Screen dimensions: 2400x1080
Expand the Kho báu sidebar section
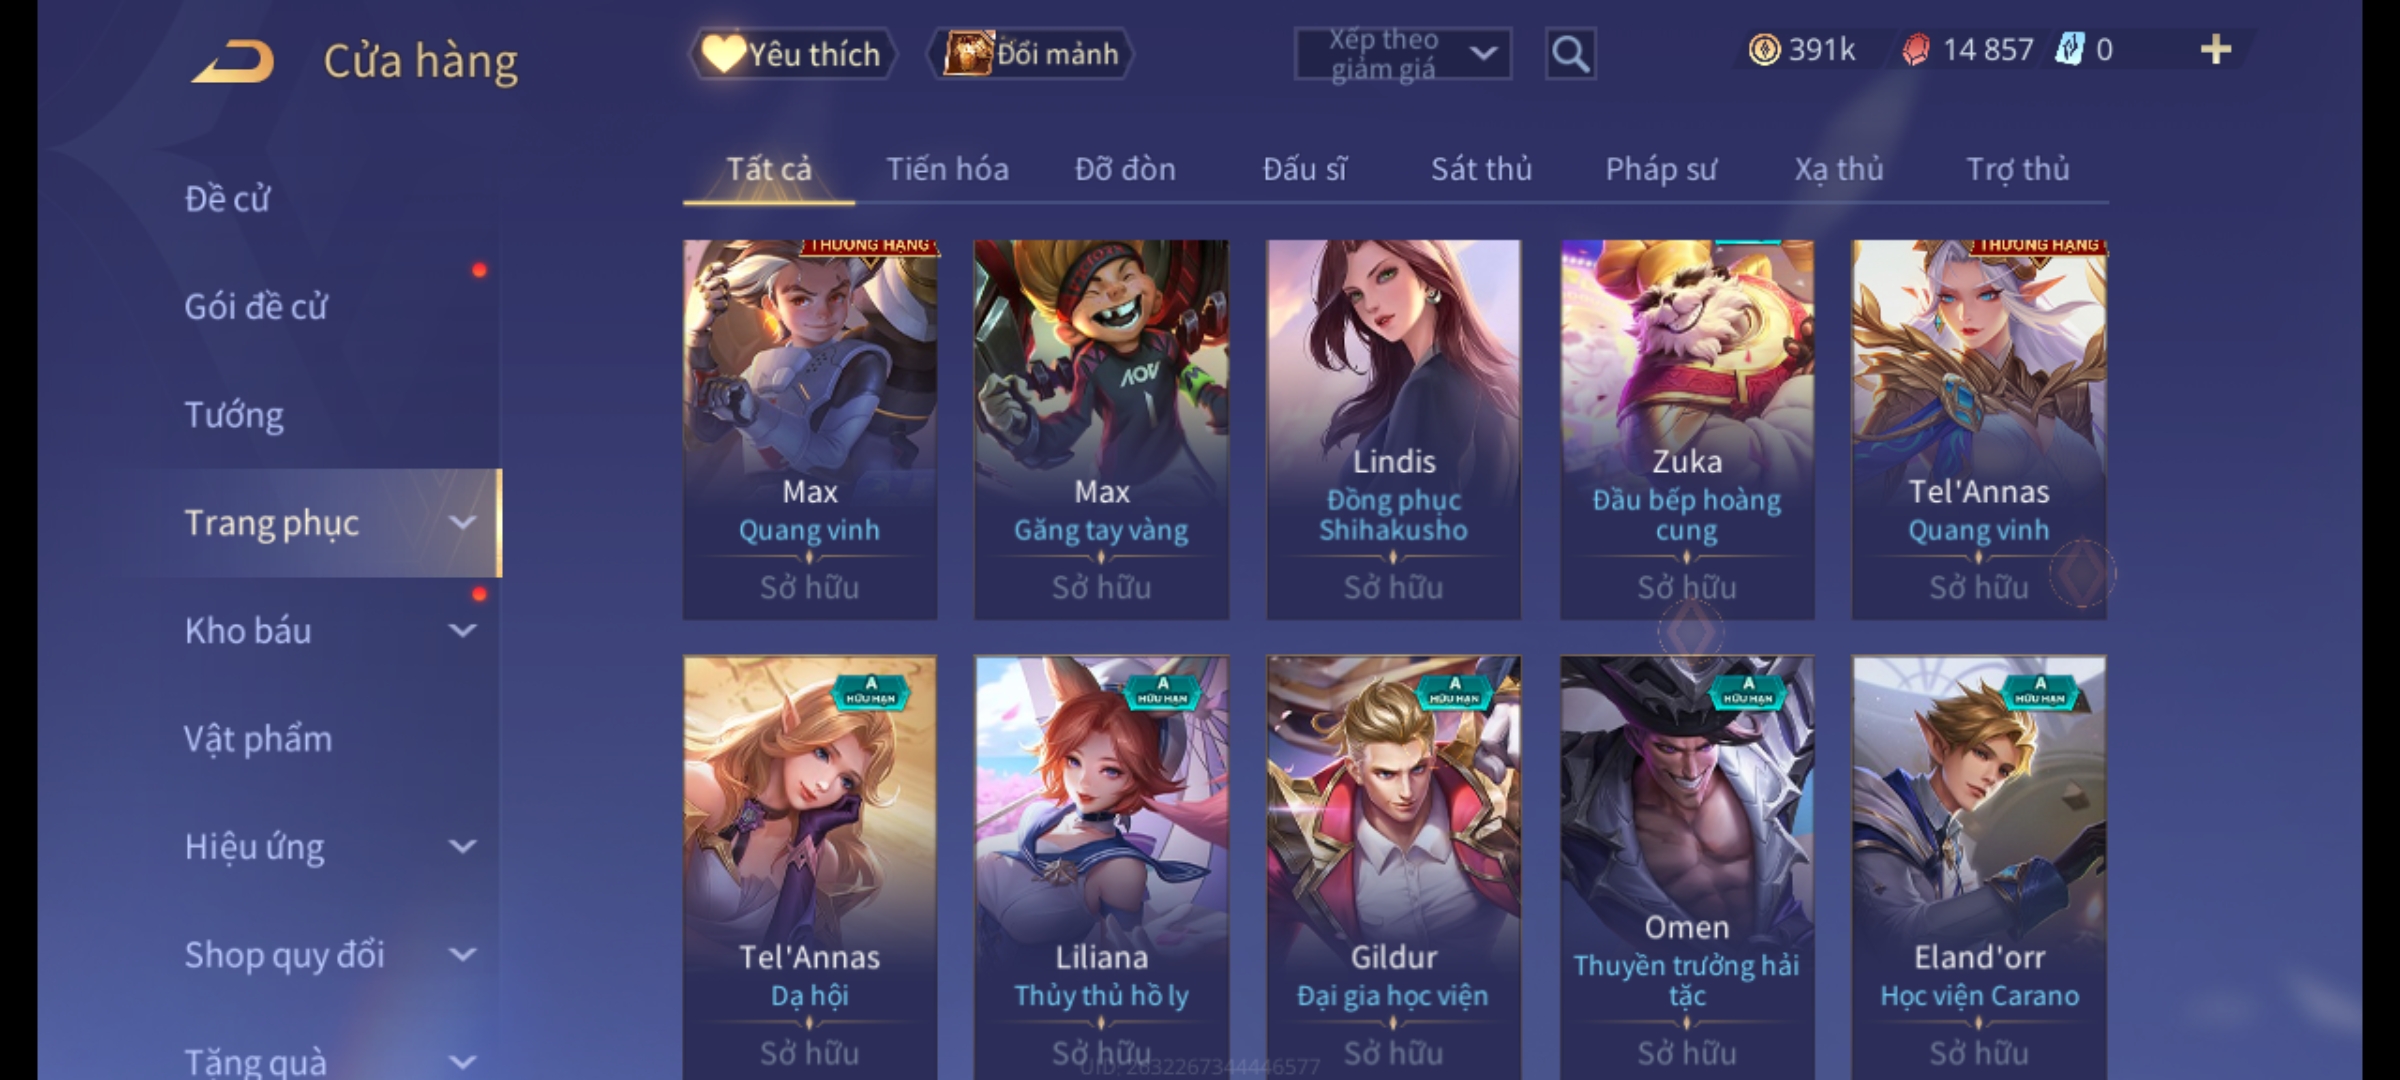pyautogui.click(x=462, y=630)
